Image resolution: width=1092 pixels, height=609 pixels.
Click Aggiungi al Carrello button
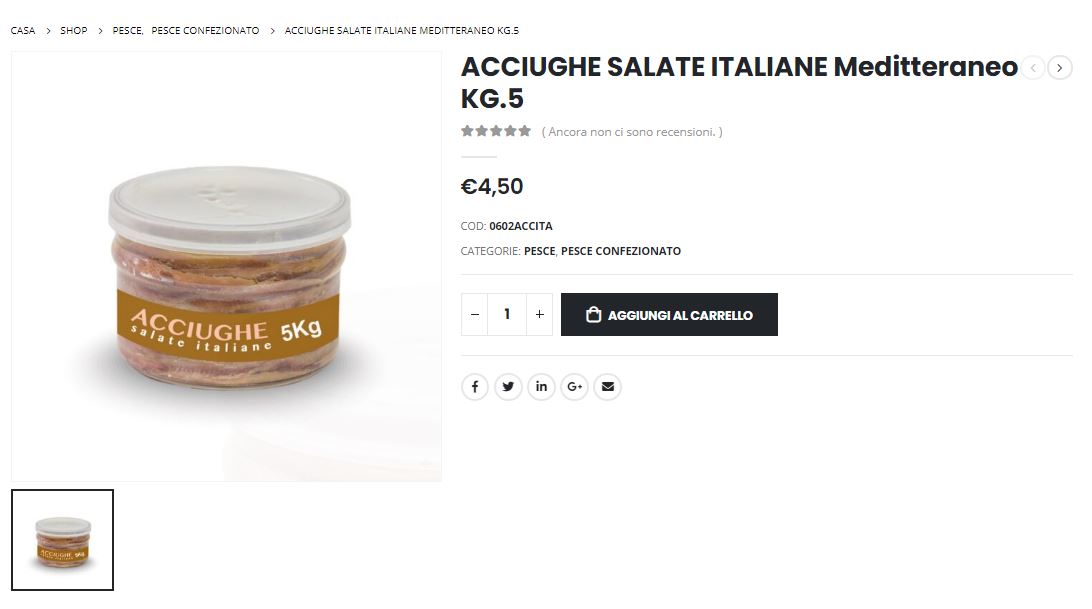(669, 314)
